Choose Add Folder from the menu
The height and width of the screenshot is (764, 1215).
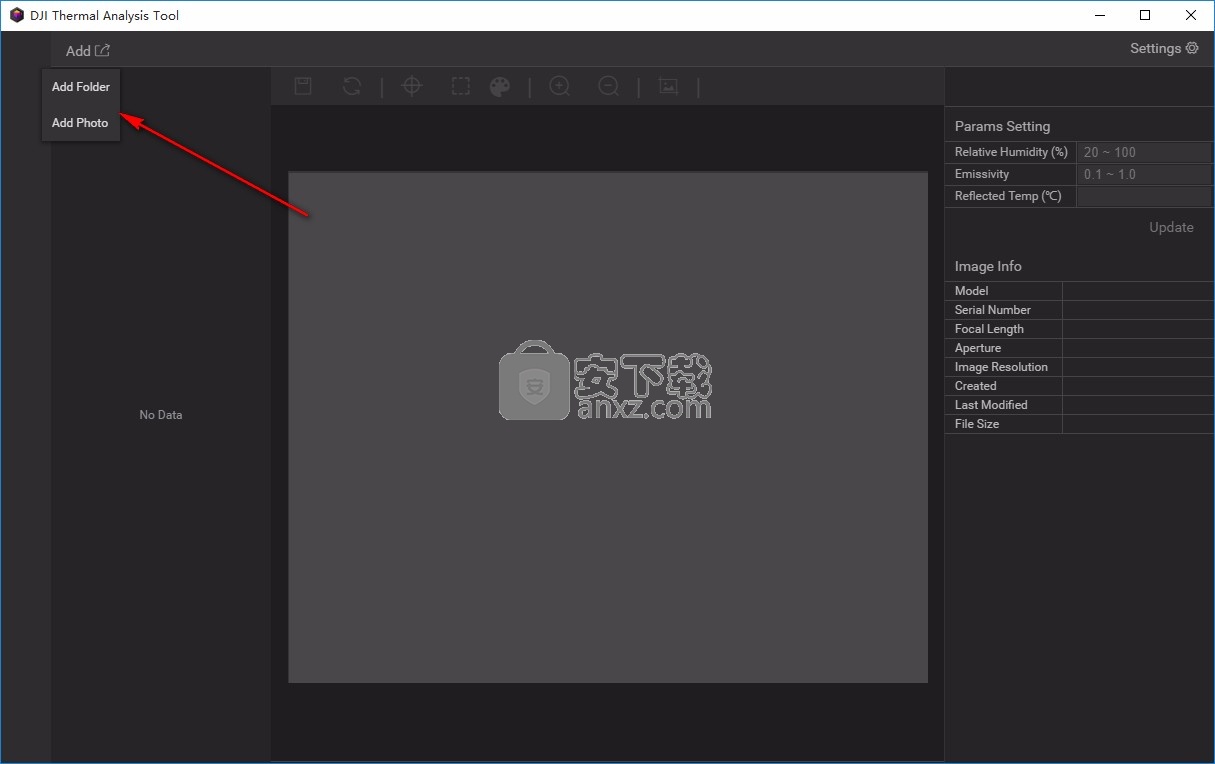click(x=81, y=87)
